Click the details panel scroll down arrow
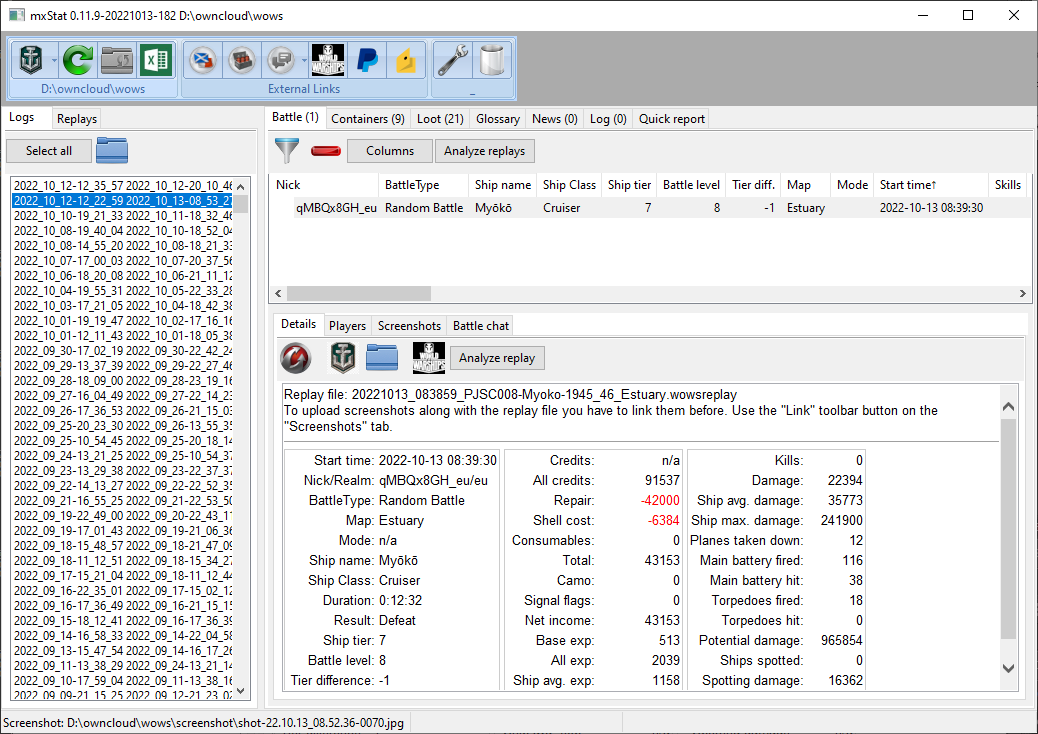 click(x=1008, y=668)
